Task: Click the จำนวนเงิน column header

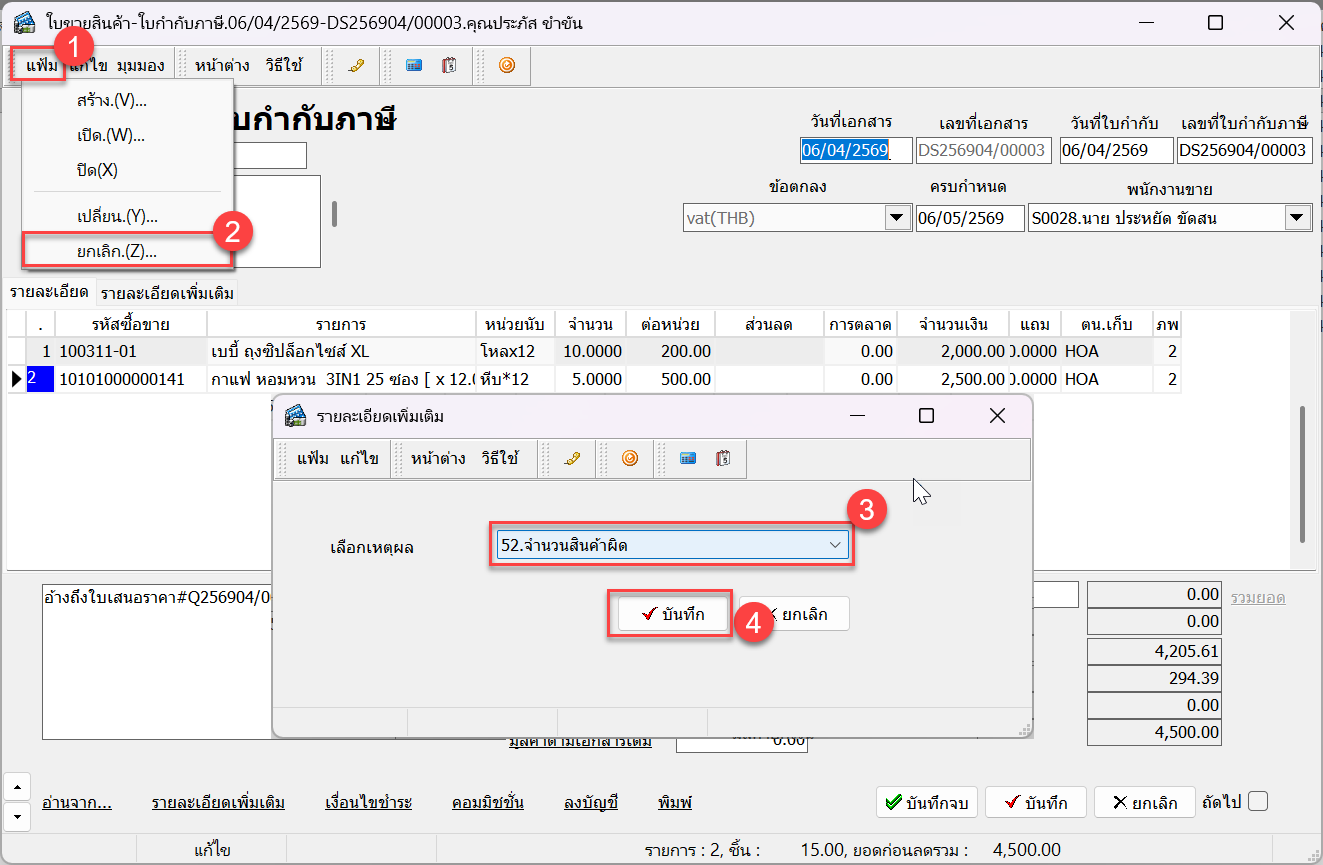Action: [x=952, y=324]
